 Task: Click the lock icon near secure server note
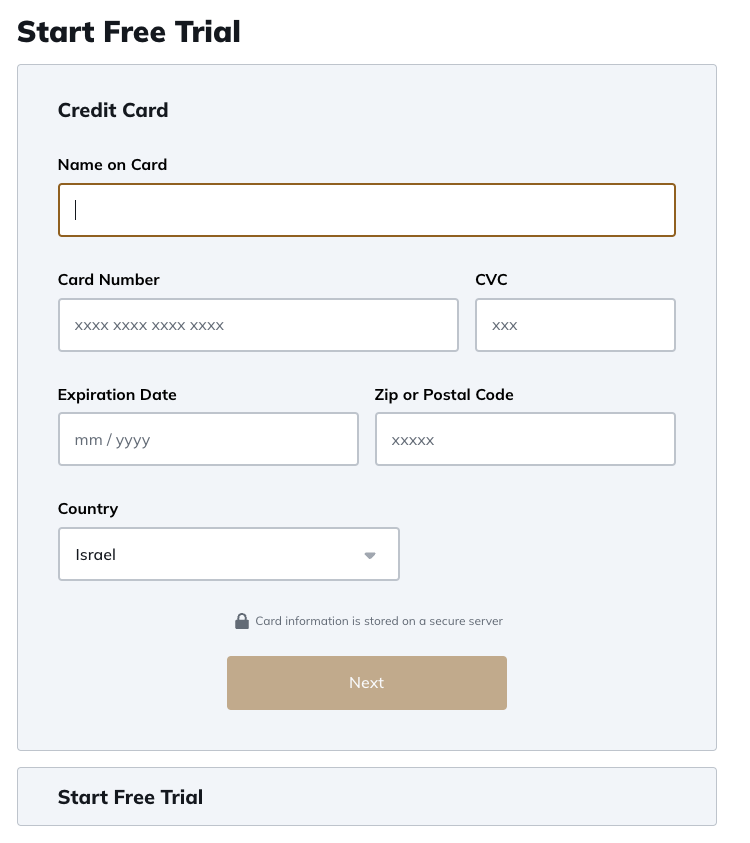(x=241, y=621)
